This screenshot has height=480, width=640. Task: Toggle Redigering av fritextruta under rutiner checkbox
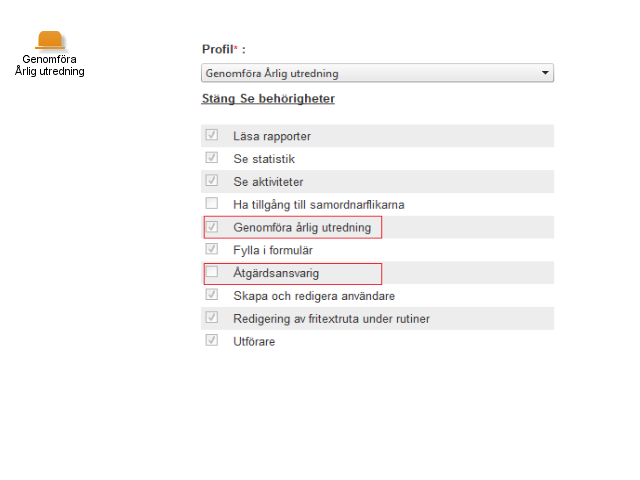pos(211,318)
